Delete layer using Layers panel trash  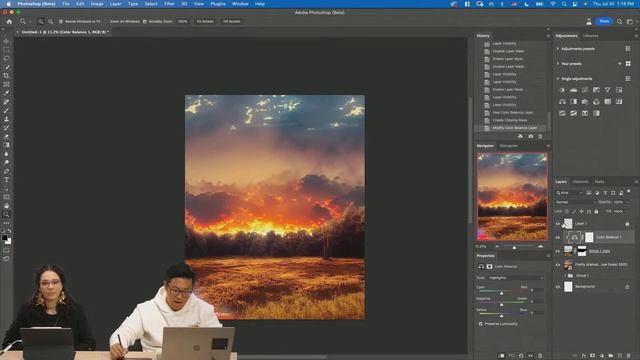(629, 356)
